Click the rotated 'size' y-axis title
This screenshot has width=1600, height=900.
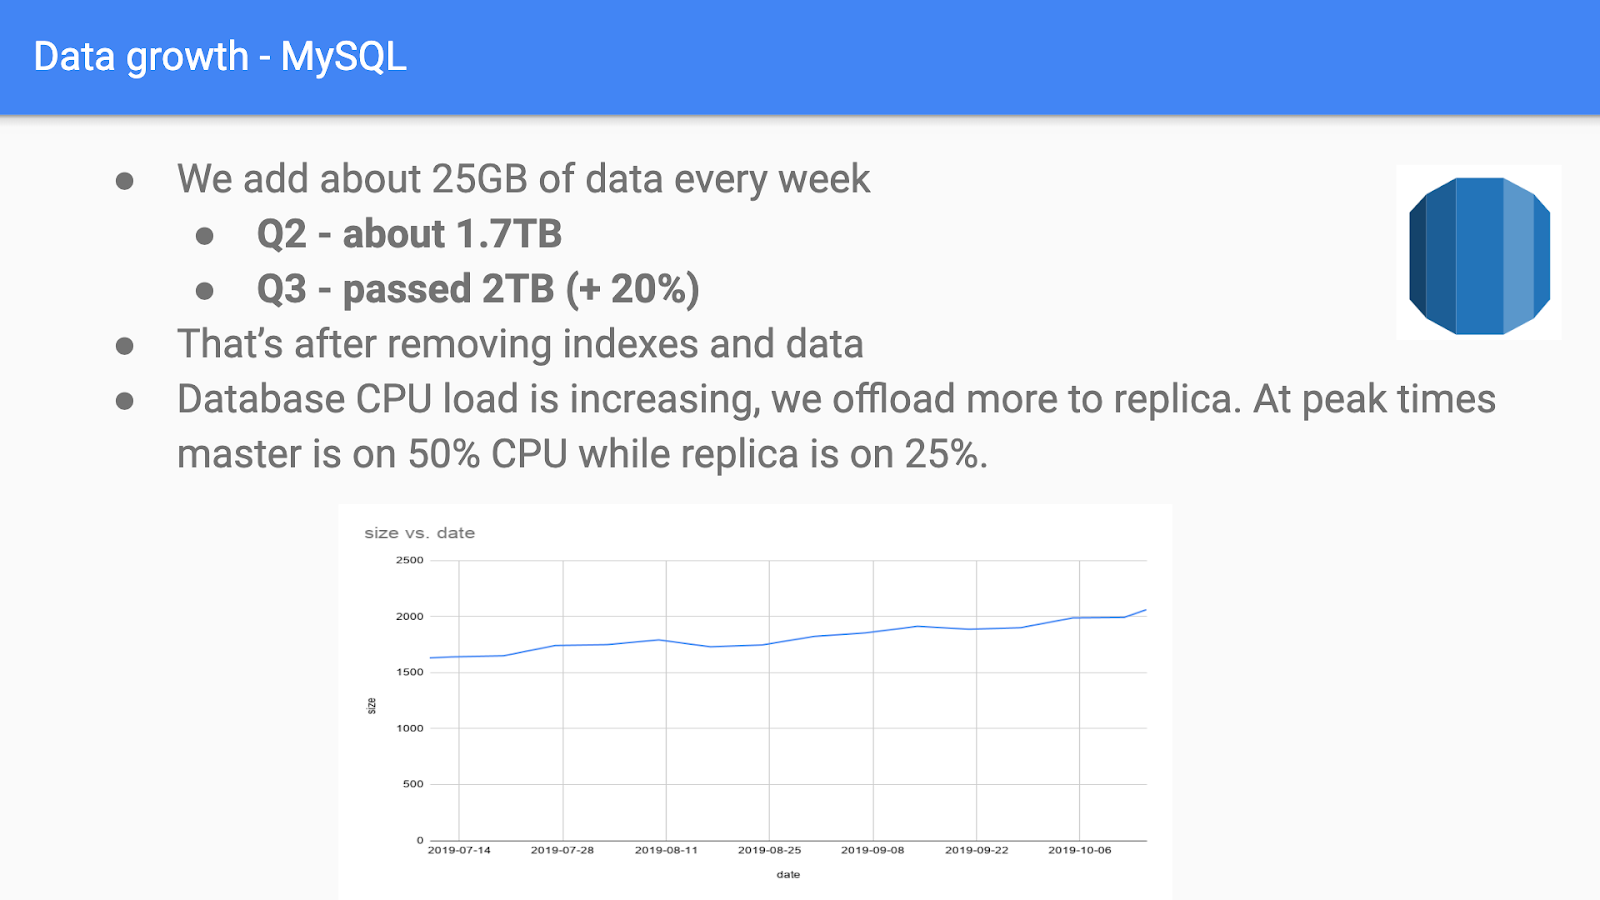[x=372, y=706]
